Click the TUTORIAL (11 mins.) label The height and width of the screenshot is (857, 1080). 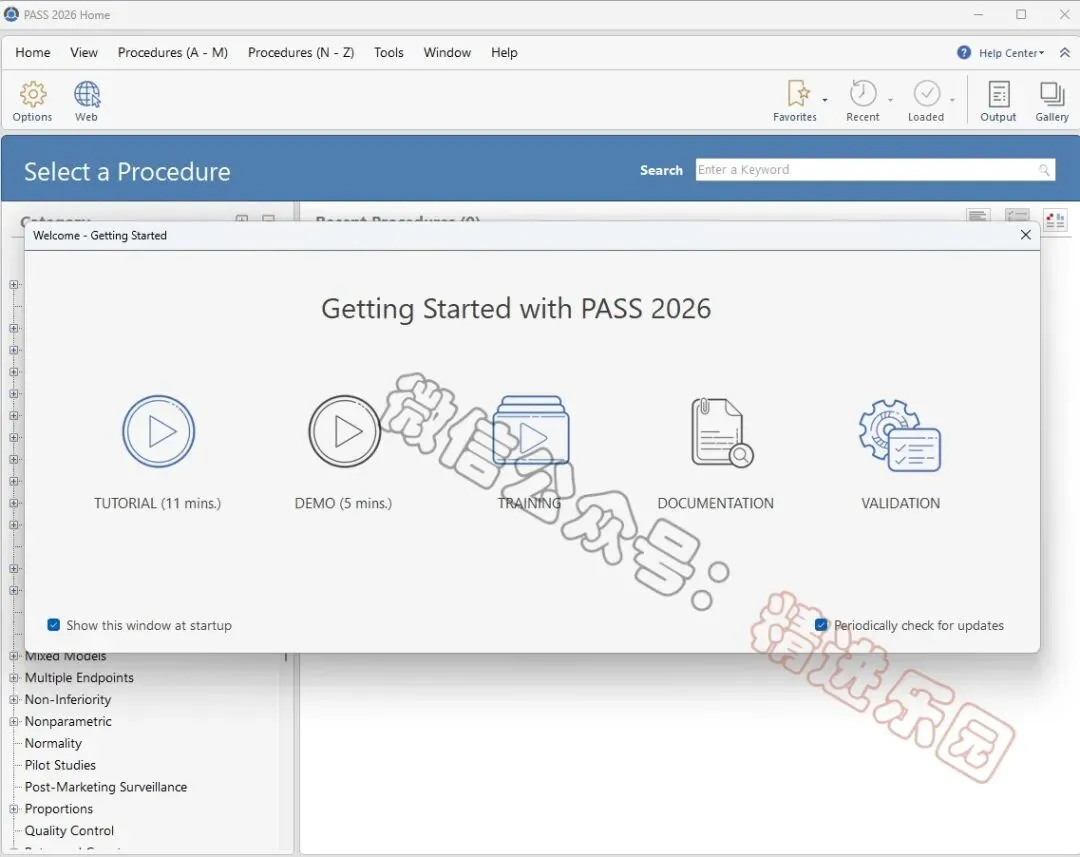coord(158,504)
